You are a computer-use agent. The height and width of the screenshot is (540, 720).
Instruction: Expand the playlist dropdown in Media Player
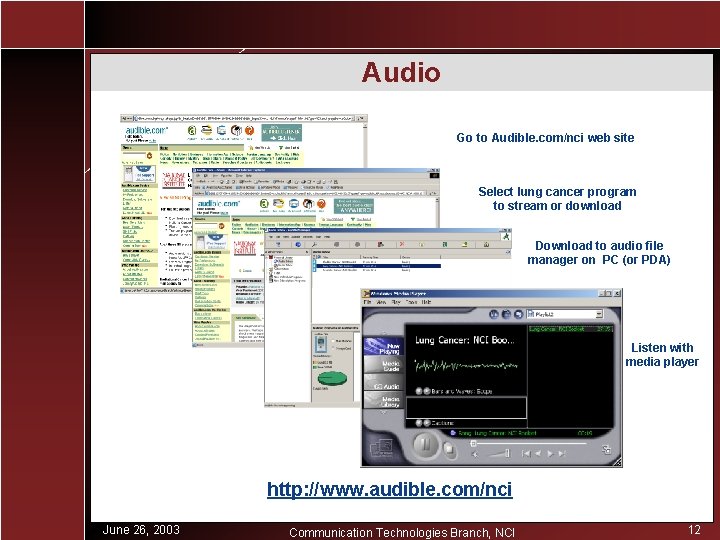tap(599, 314)
